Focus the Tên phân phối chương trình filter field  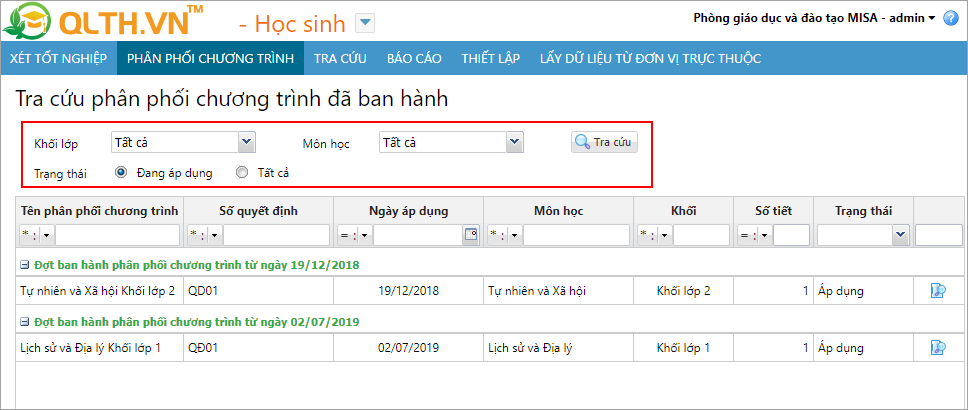117,235
